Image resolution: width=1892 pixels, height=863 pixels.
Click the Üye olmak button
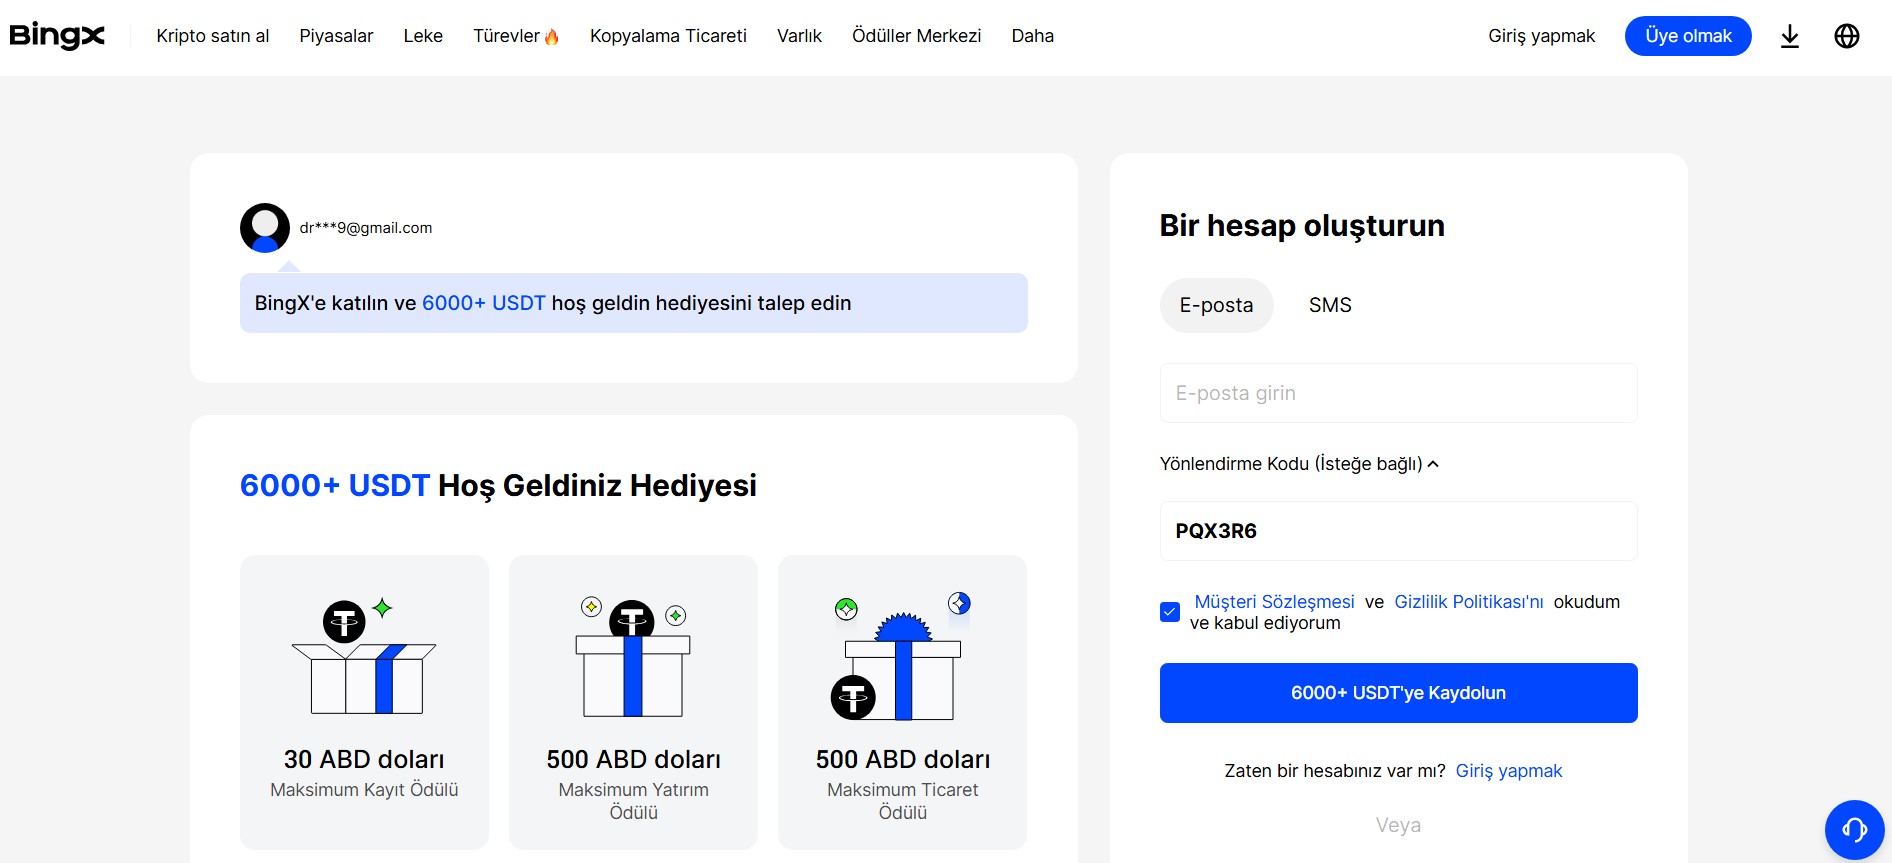[x=1688, y=36]
